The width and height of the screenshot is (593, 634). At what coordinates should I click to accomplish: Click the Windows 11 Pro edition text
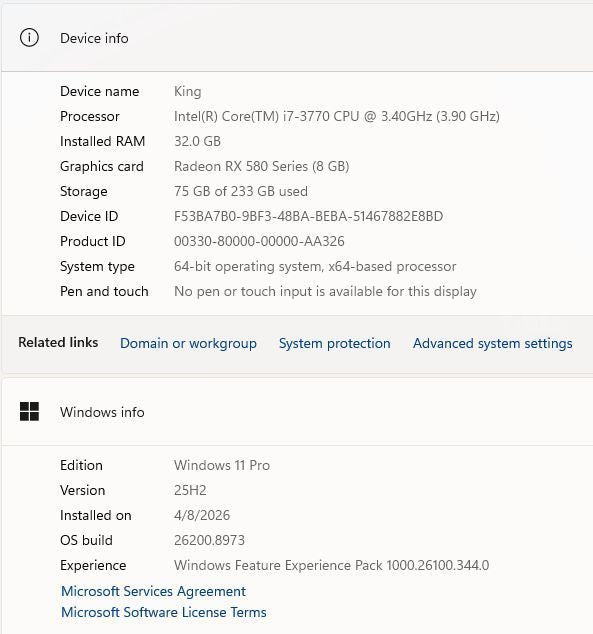(x=222, y=465)
